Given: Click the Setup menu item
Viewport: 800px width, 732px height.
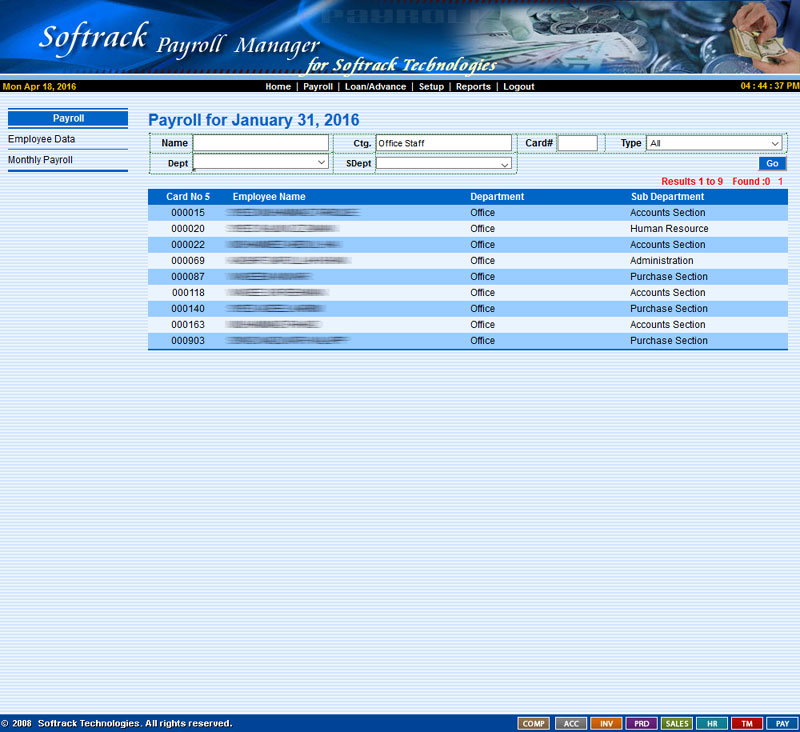Looking at the screenshot, I should tap(431, 87).
